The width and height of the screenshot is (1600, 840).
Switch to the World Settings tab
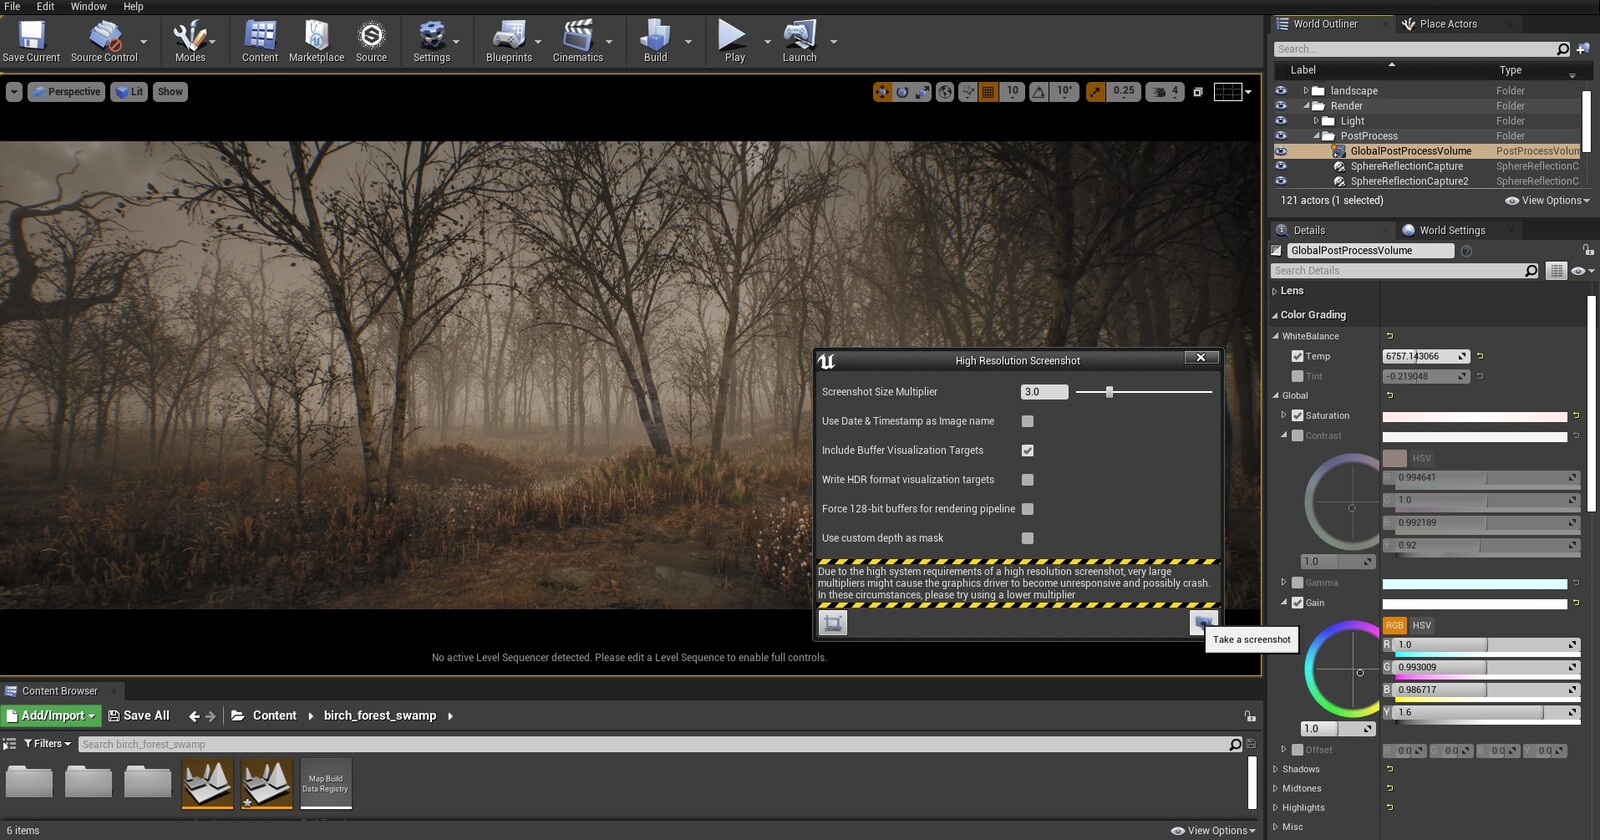coord(1451,230)
